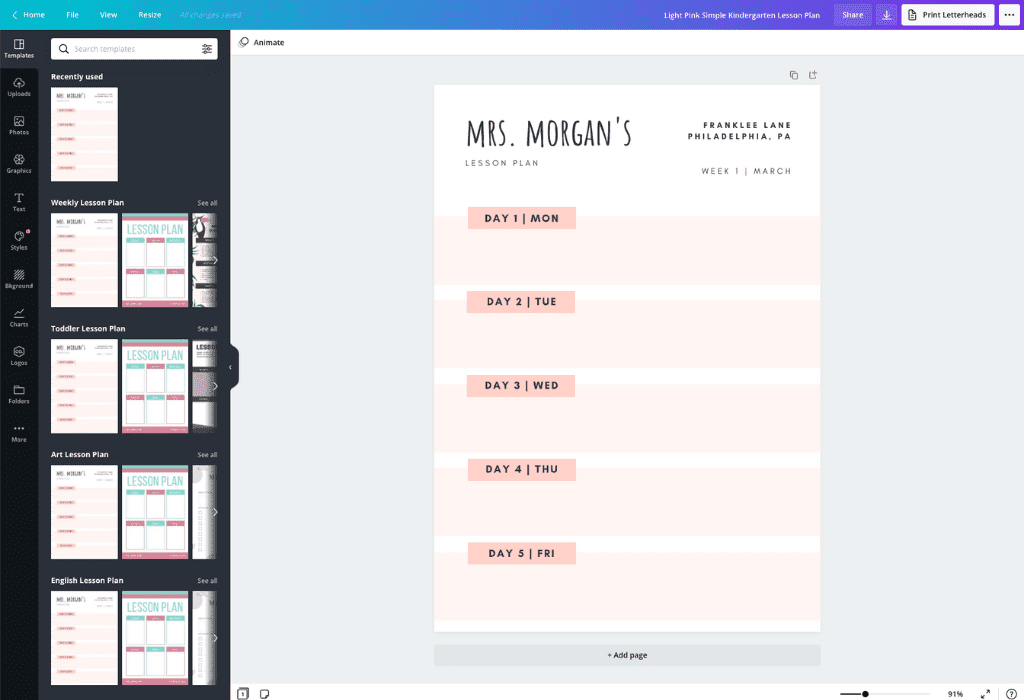1024x700 pixels.
Task: Open the search filter options
Action: (208, 48)
